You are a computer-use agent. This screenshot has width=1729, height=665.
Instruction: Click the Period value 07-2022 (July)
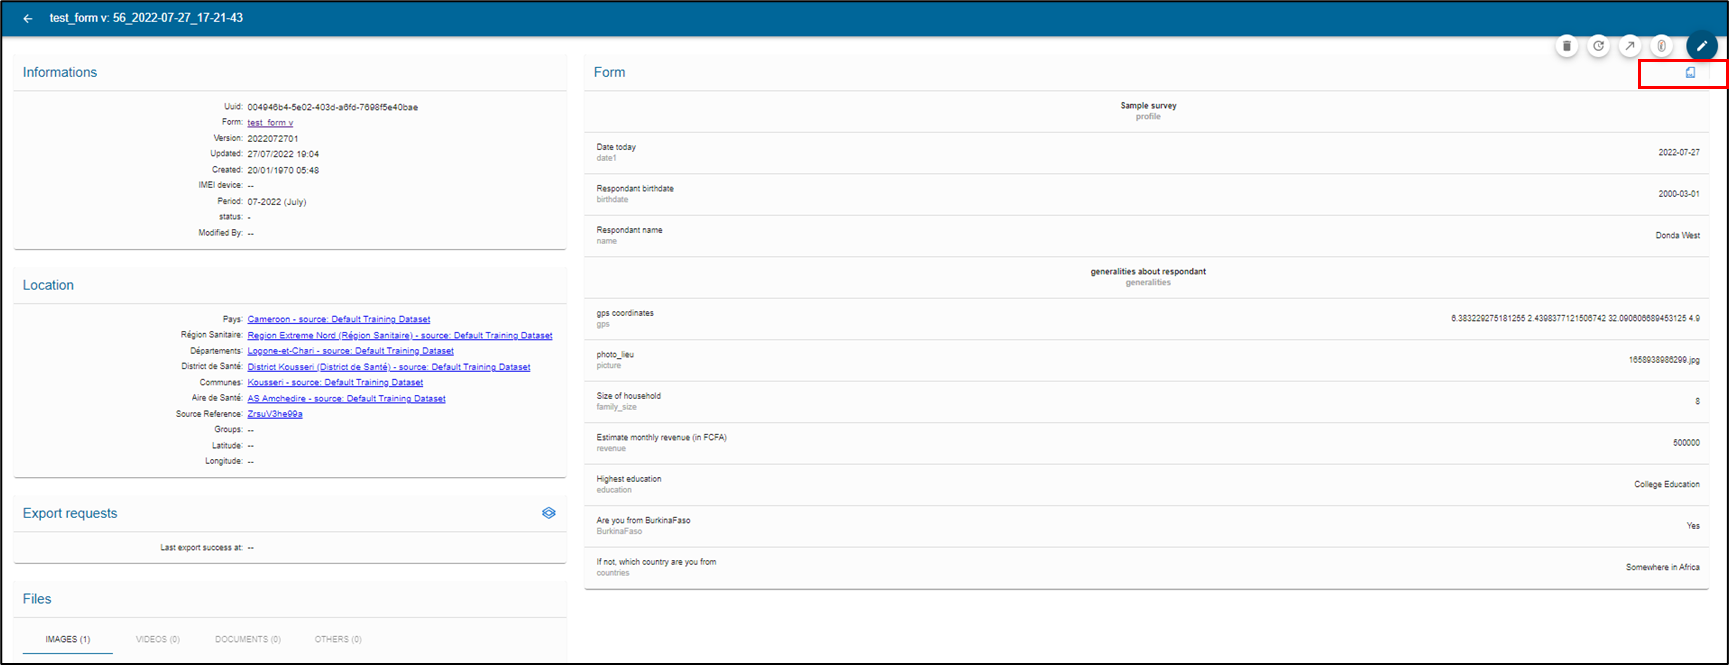tap(277, 202)
